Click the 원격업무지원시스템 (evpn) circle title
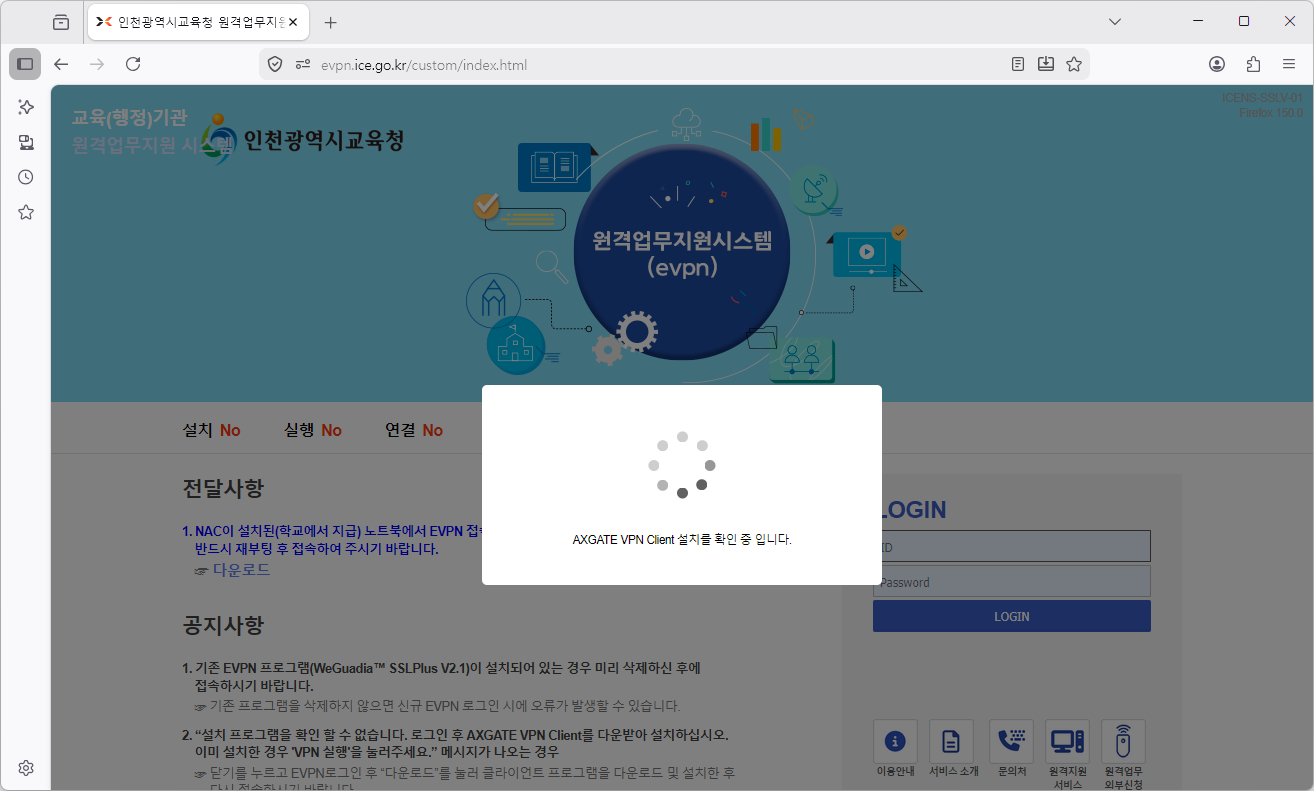This screenshot has width=1314, height=791. [x=682, y=254]
